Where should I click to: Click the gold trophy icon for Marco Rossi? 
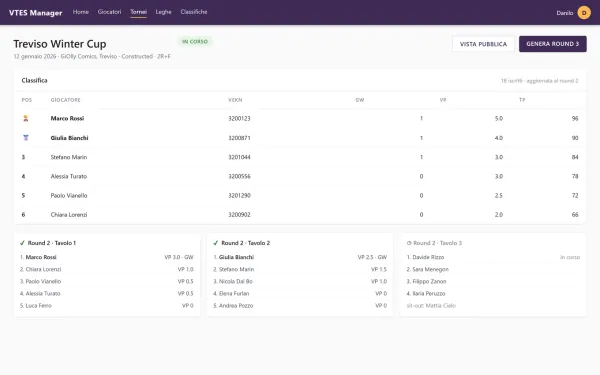(26, 118)
